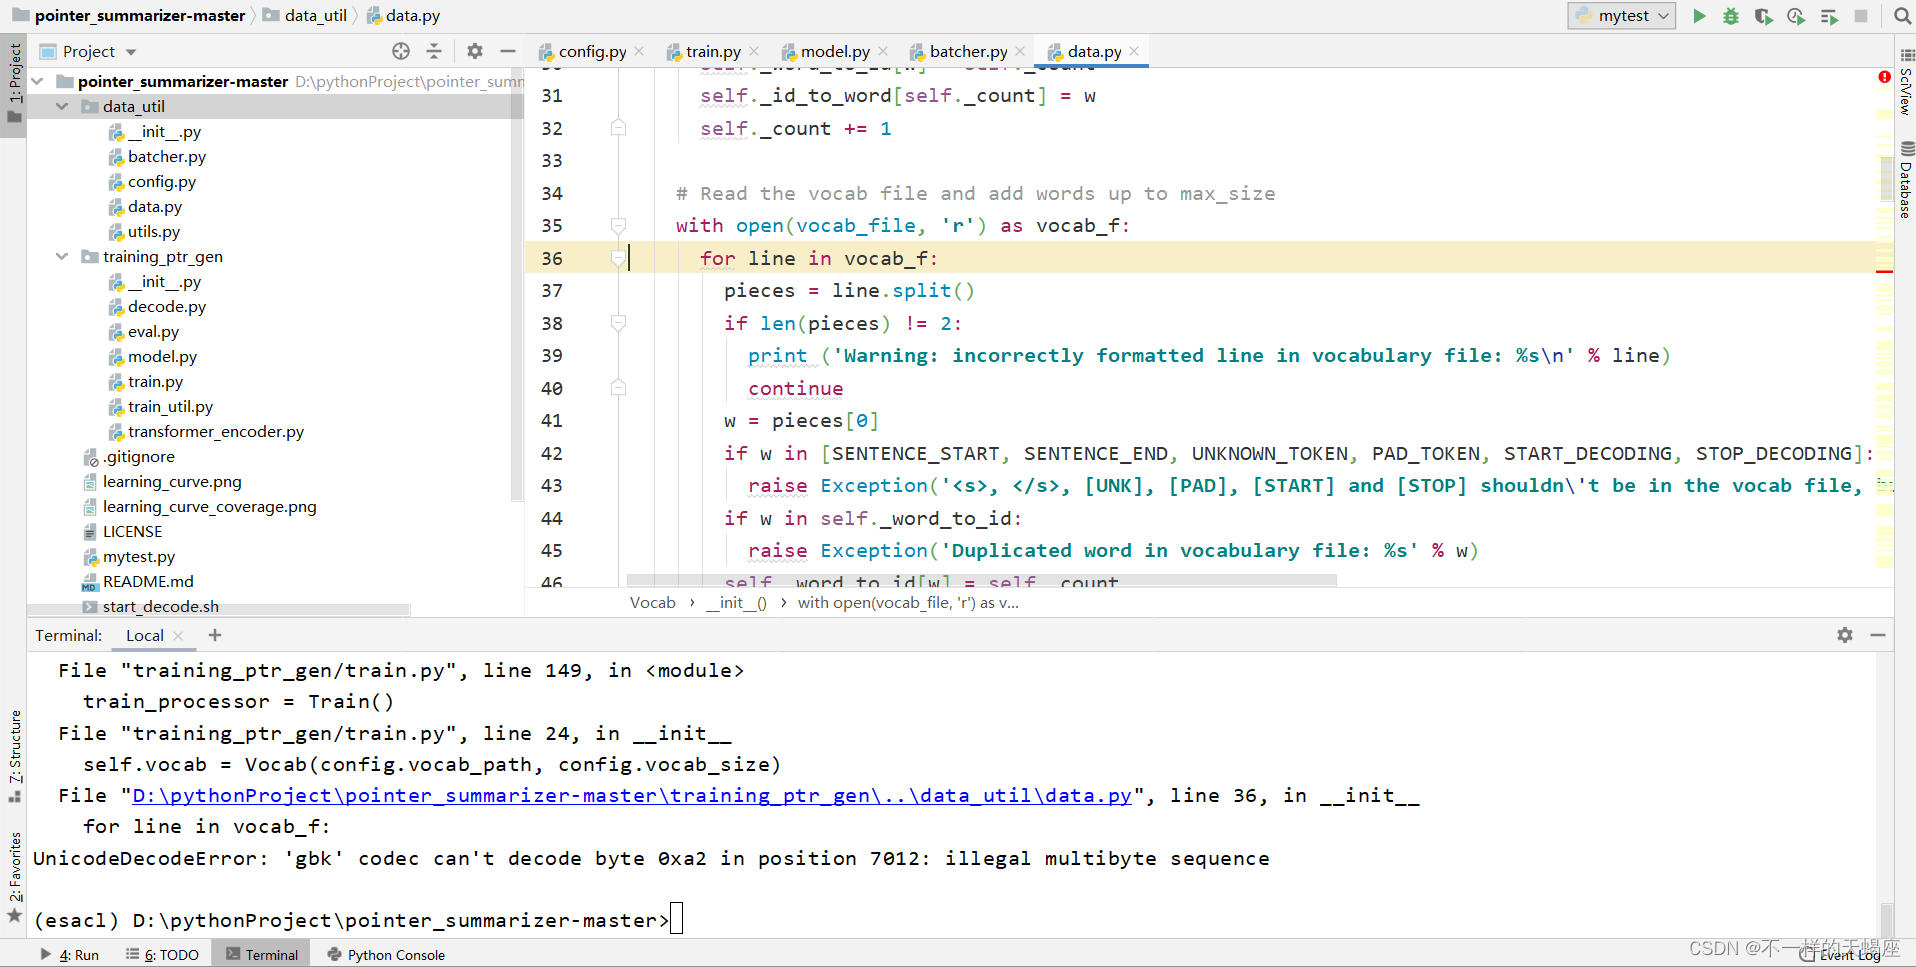Fold the if block at line 38
Screen dimensions: 1916x967
coord(618,323)
